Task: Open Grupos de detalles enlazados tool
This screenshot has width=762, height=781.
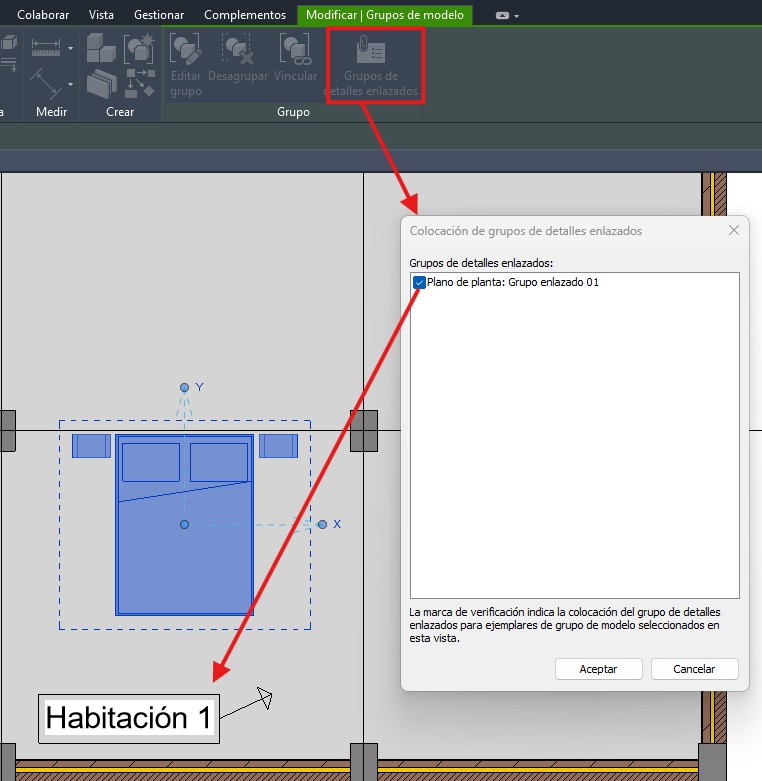Action: [371, 66]
